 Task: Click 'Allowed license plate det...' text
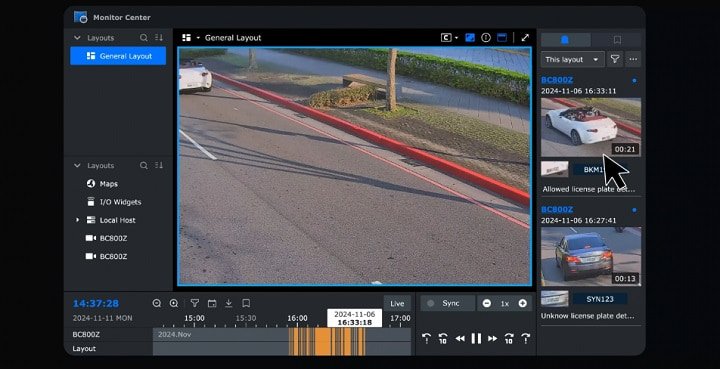pyautogui.click(x=588, y=189)
